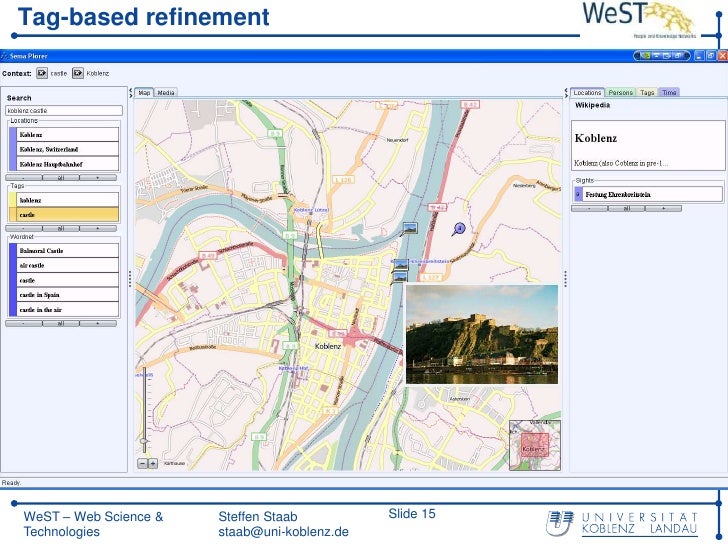Image resolution: width=728 pixels, height=546 pixels.
Task: Zoom out with the map minus button
Action: 143,463
